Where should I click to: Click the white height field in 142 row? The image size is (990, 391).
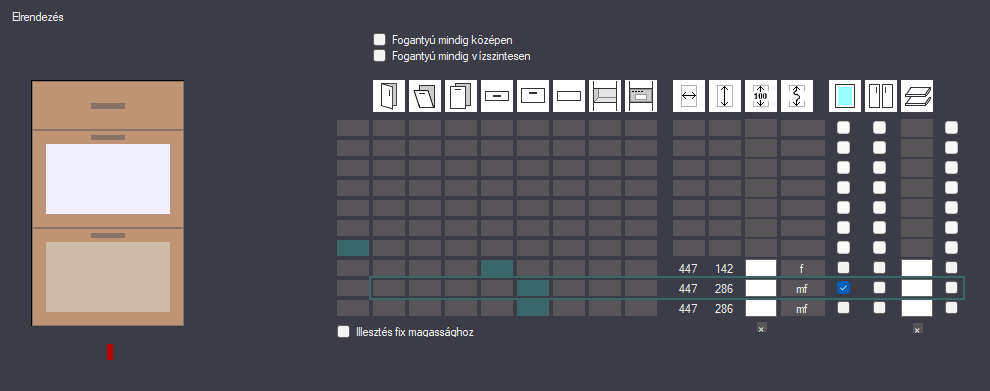(761, 268)
